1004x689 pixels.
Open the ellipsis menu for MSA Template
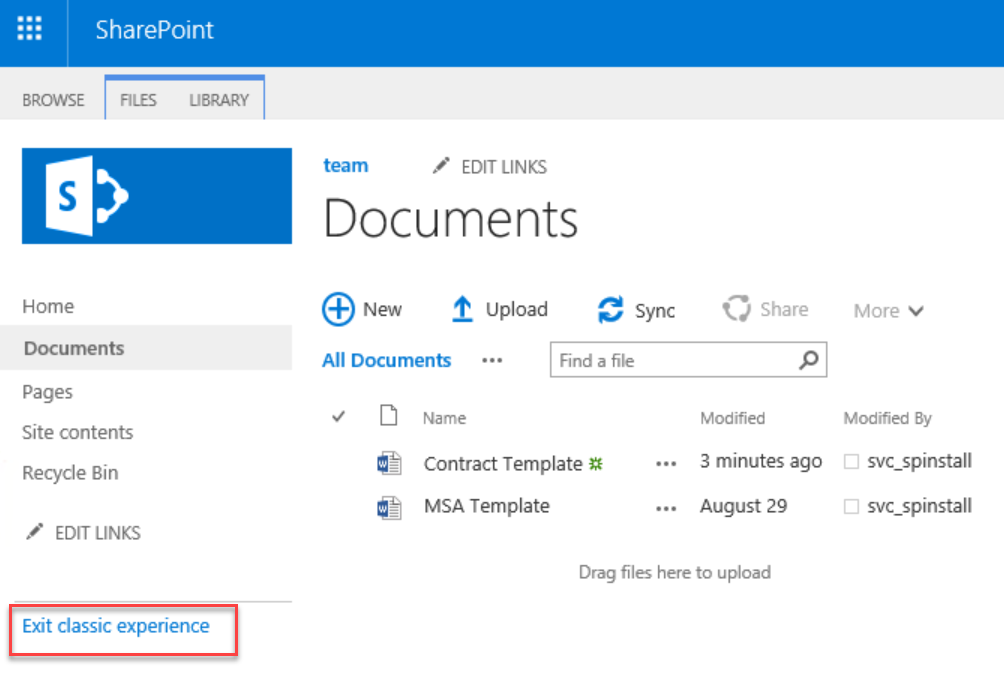pyautogui.click(x=666, y=508)
